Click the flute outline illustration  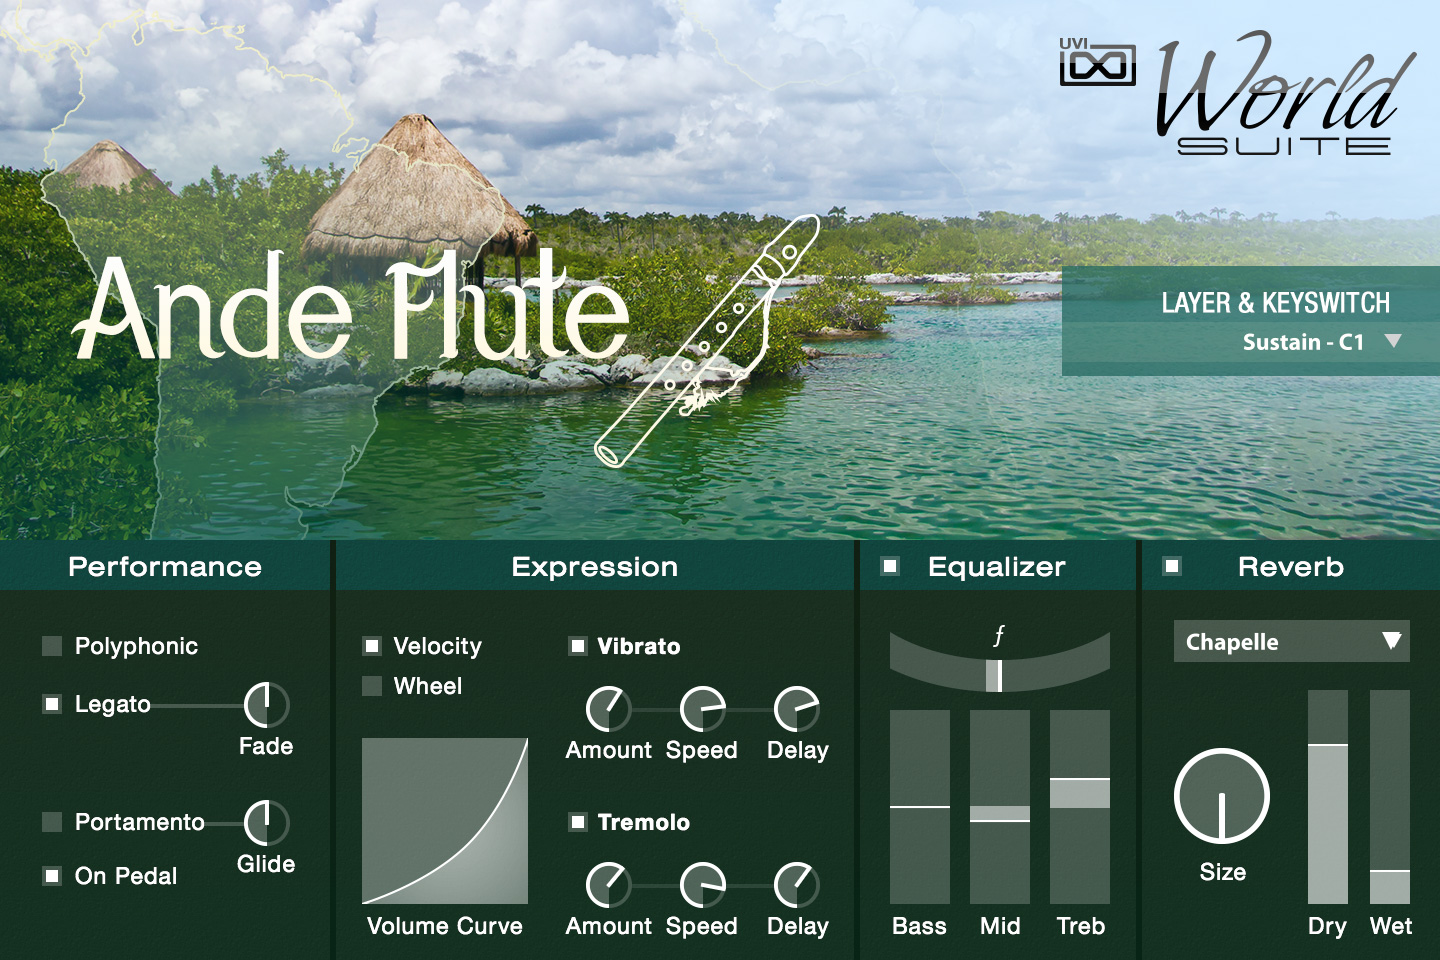(707, 341)
